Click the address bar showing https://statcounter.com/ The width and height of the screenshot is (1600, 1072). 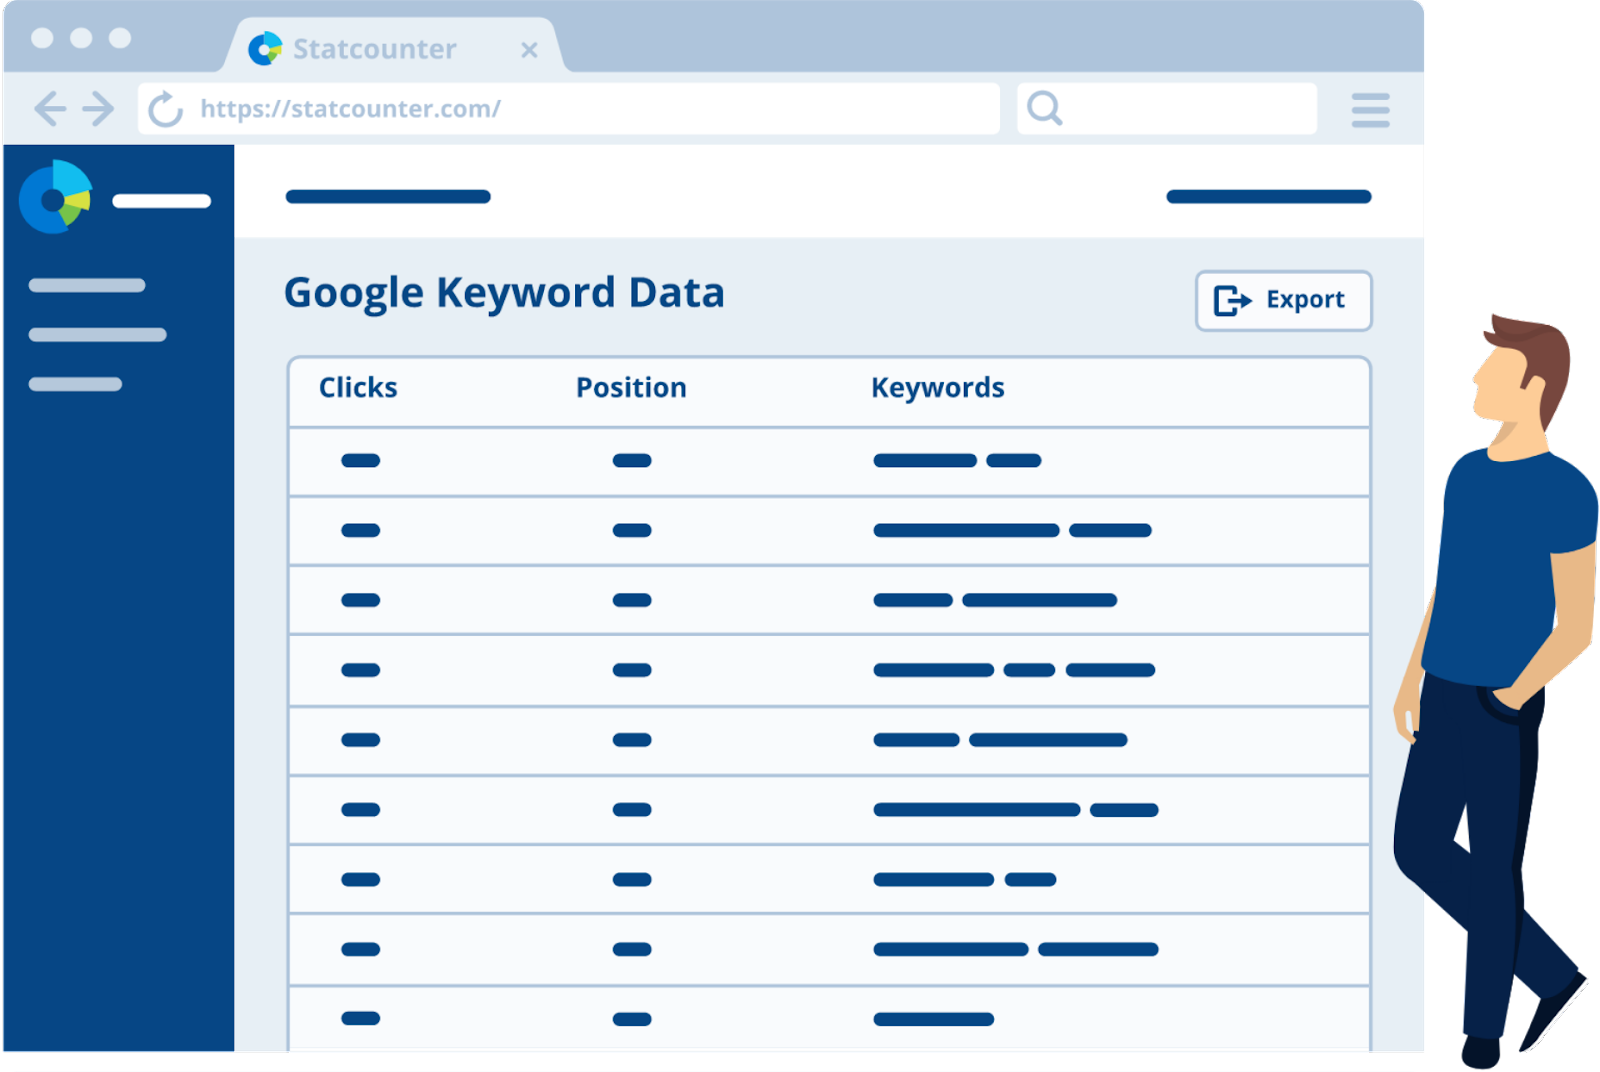568,108
